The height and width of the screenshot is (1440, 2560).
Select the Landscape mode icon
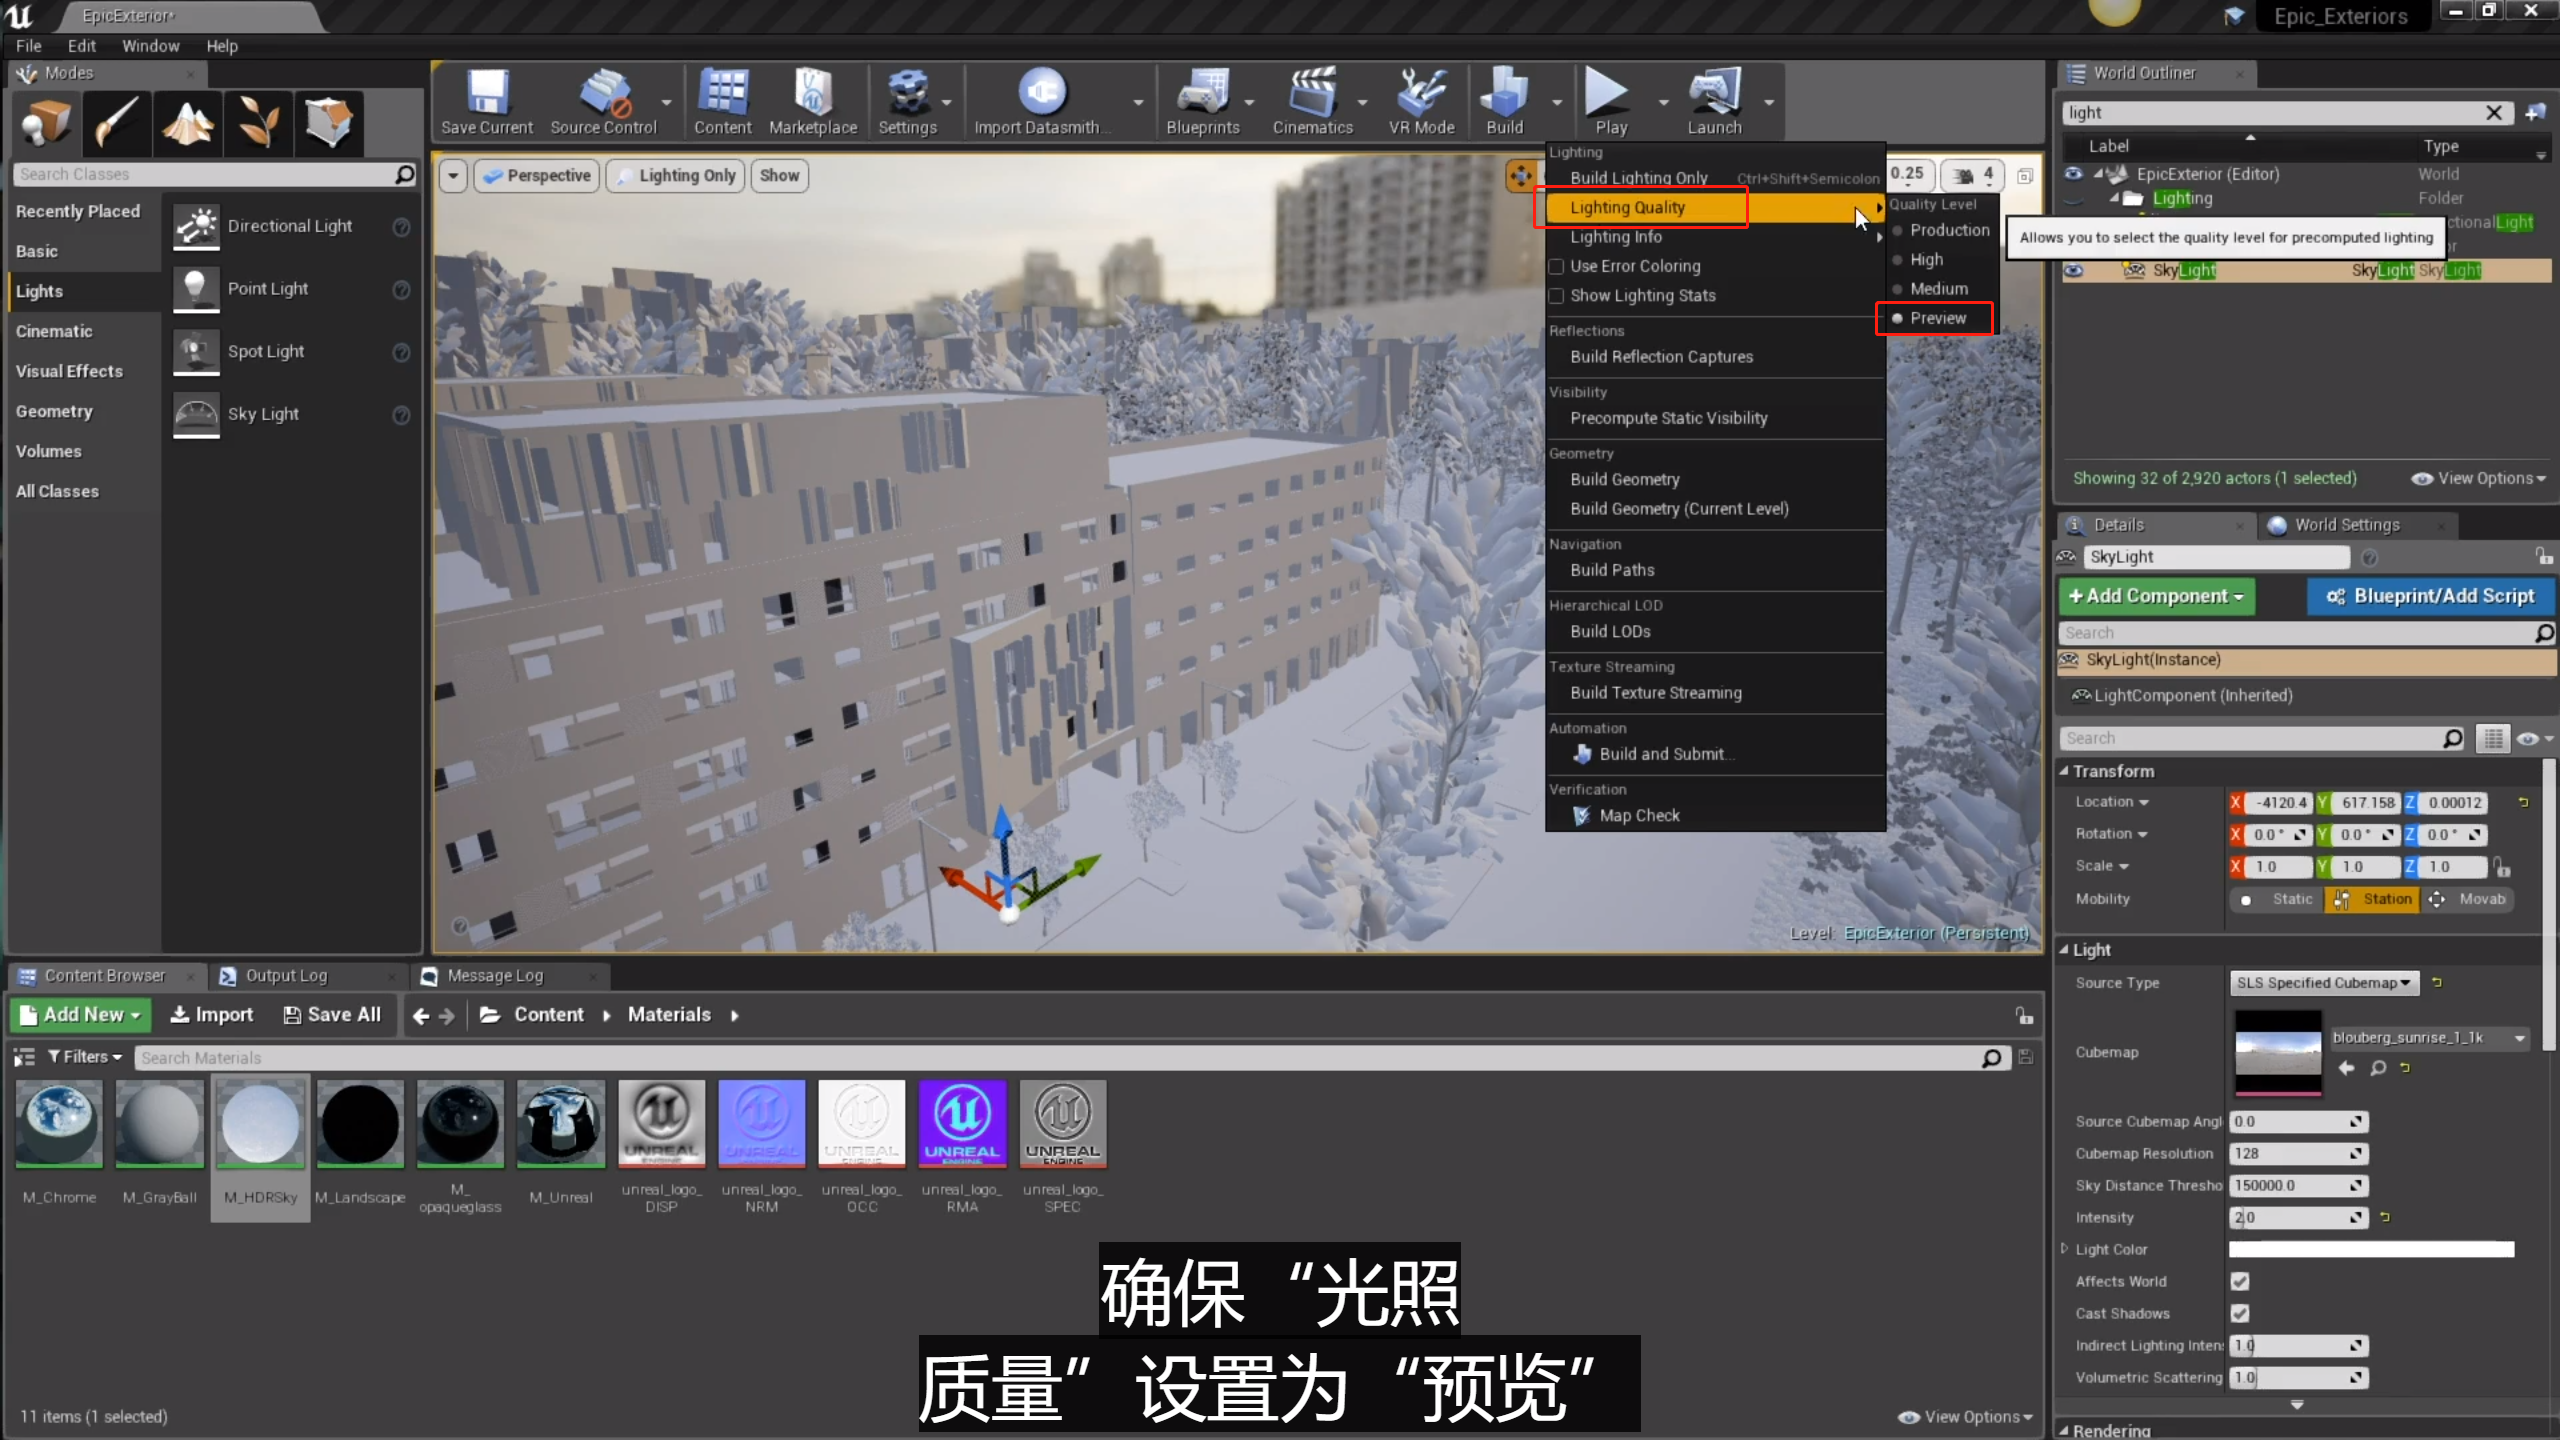pos(188,124)
